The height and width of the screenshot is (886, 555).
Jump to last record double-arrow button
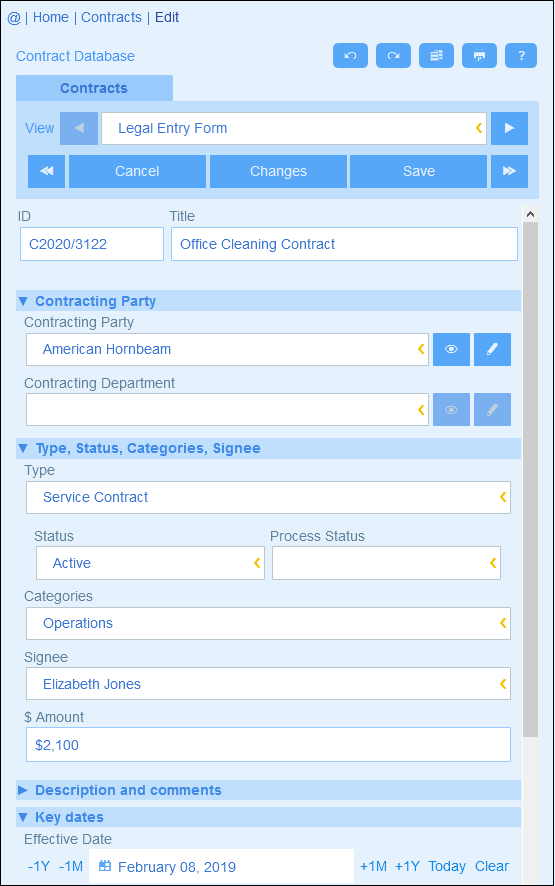click(509, 171)
